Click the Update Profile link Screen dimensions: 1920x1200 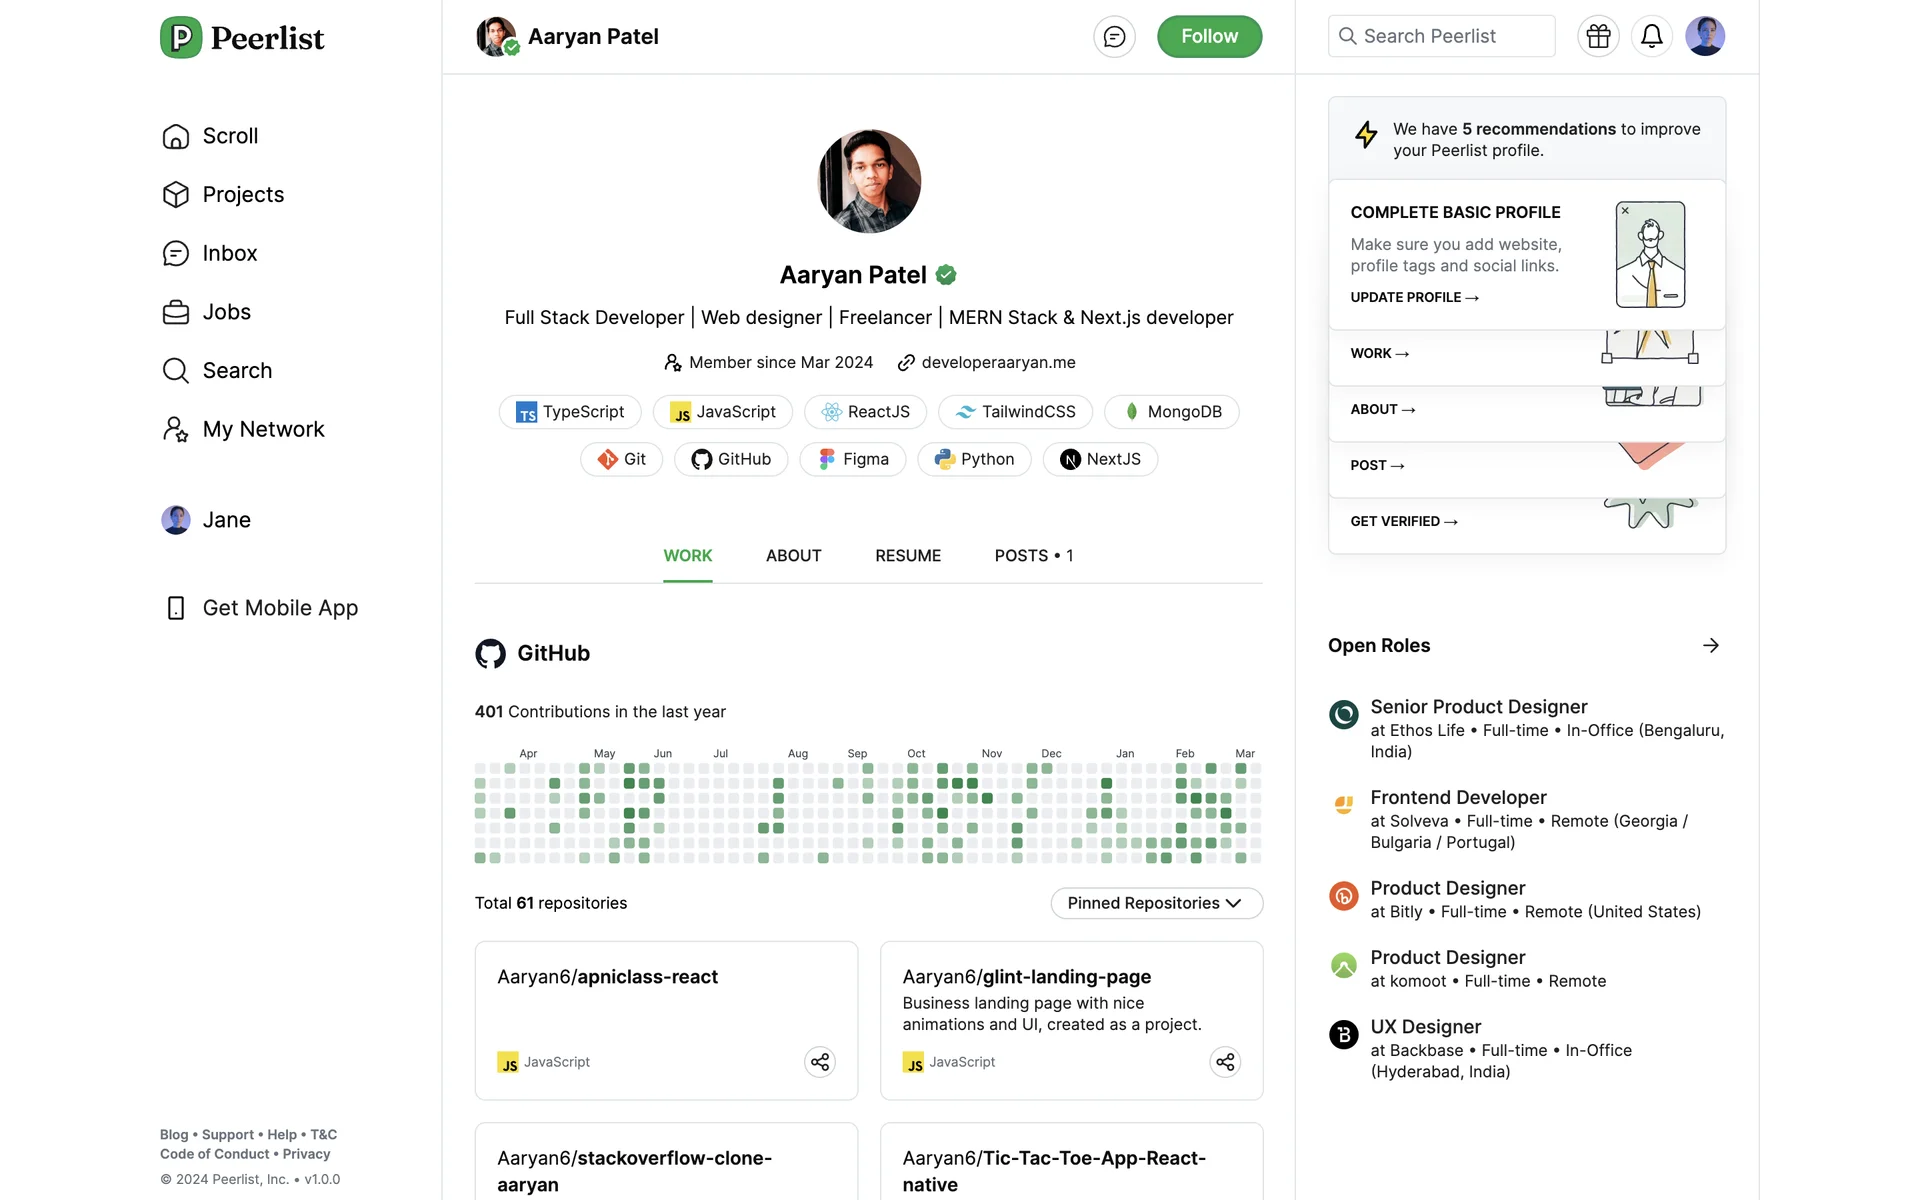pos(1413,297)
